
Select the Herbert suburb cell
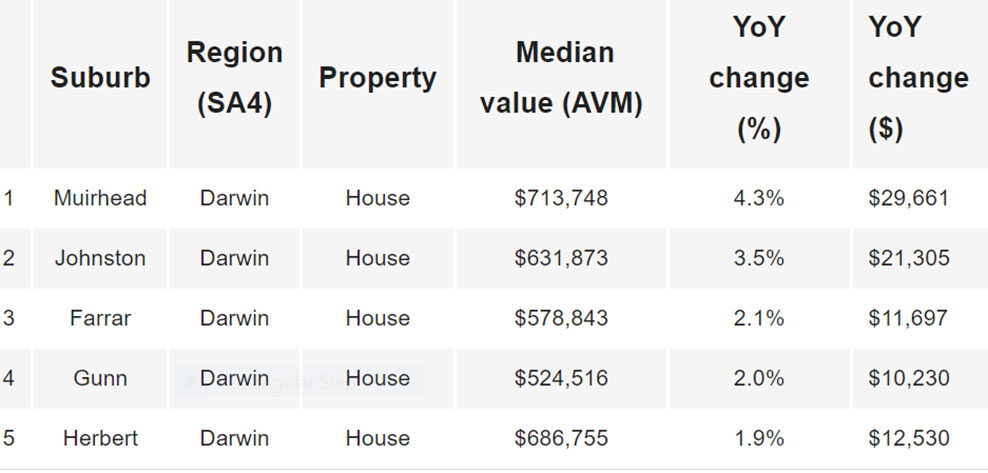point(100,438)
